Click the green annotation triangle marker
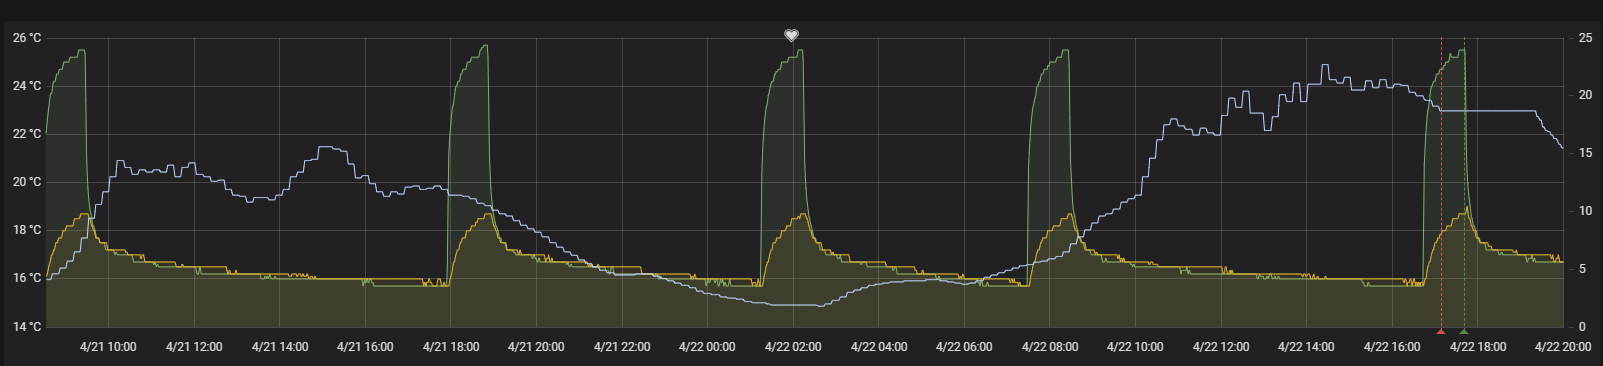1603x366 pixels. [1464, 330]
